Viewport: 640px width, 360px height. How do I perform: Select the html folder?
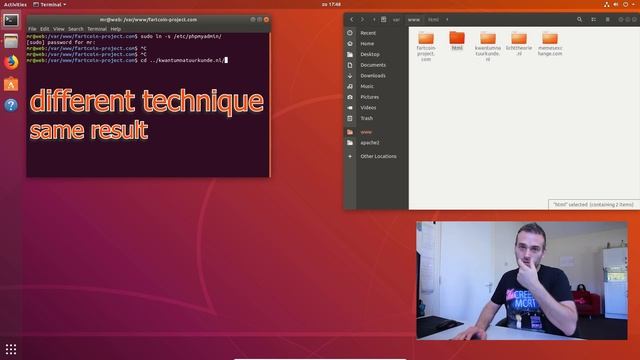pyautogui.click(x=457, y=40)
